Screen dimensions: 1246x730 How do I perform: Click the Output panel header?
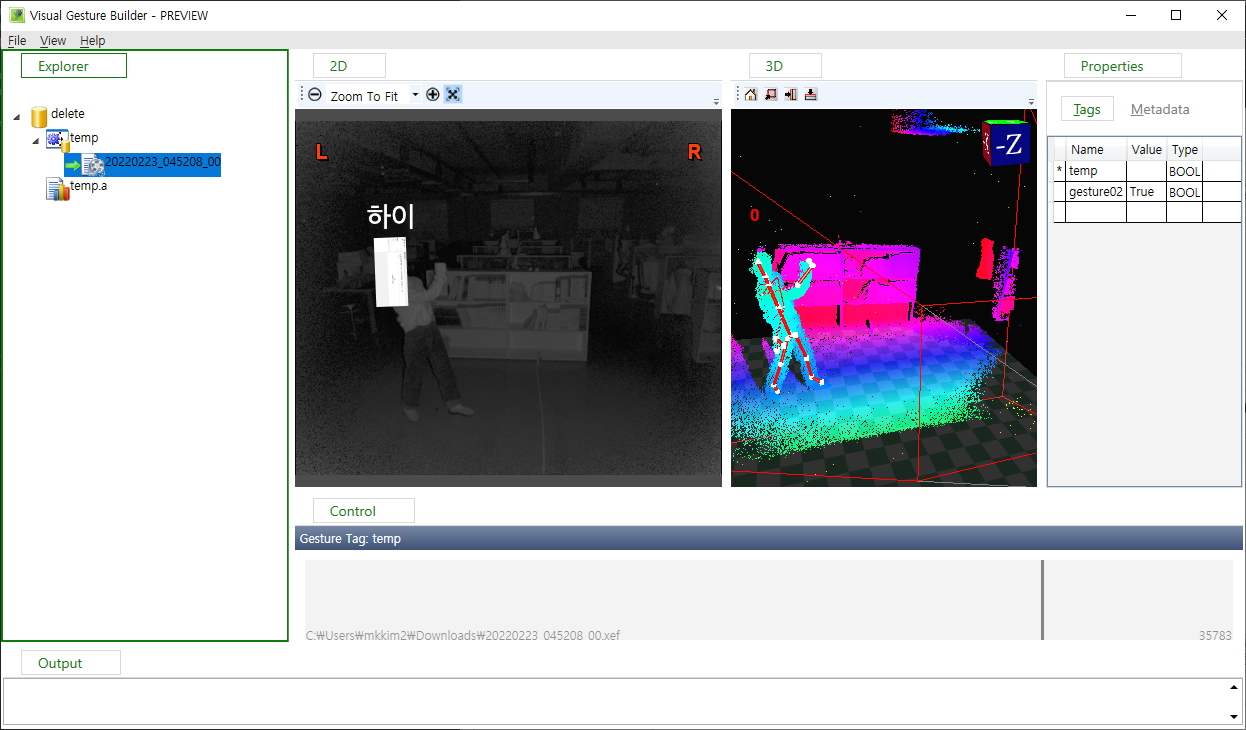point(70,663)
